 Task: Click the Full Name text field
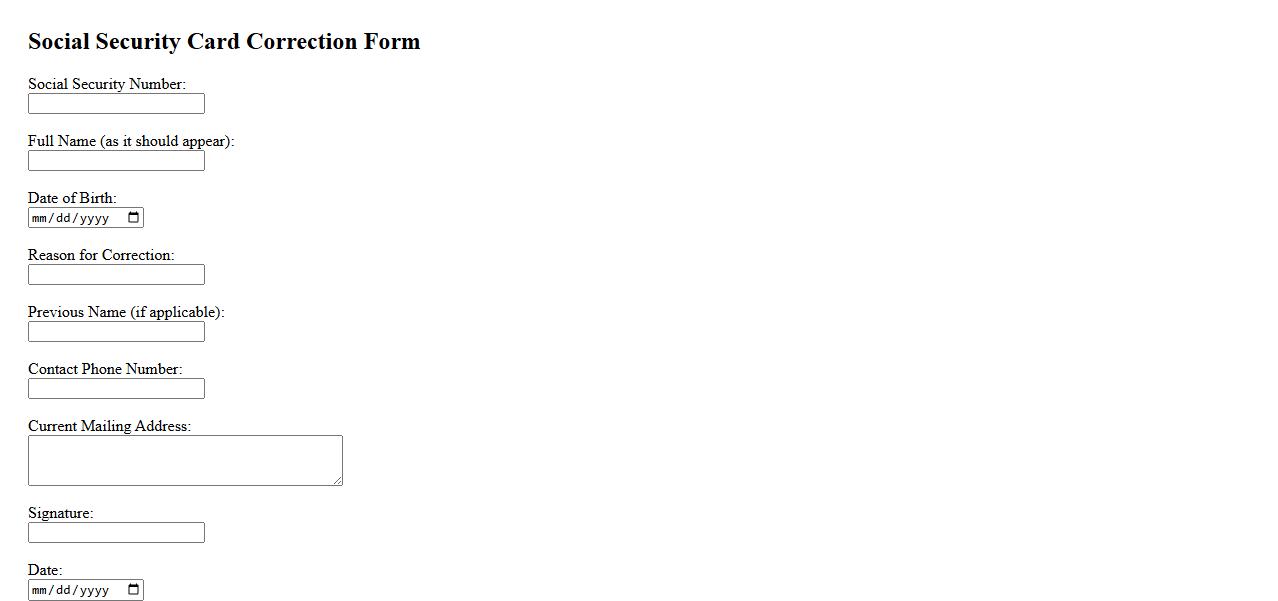tap(116, 161)
